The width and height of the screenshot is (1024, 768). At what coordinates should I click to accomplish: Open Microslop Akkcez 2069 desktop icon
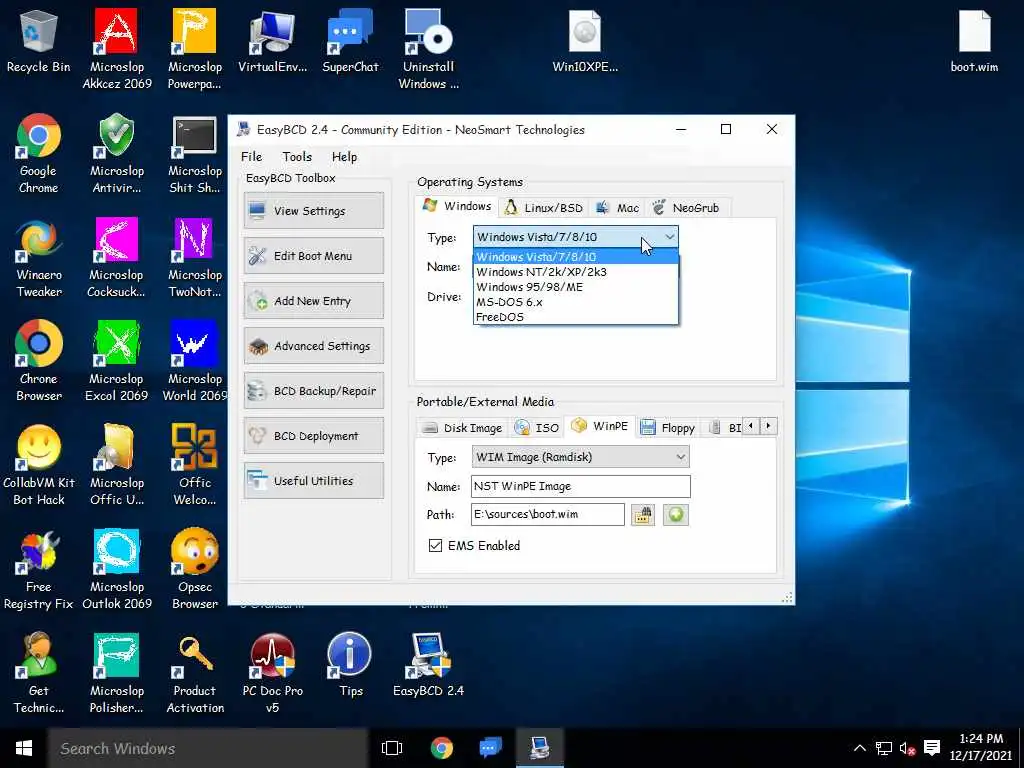pyautogui.click(x=117, y=48)
